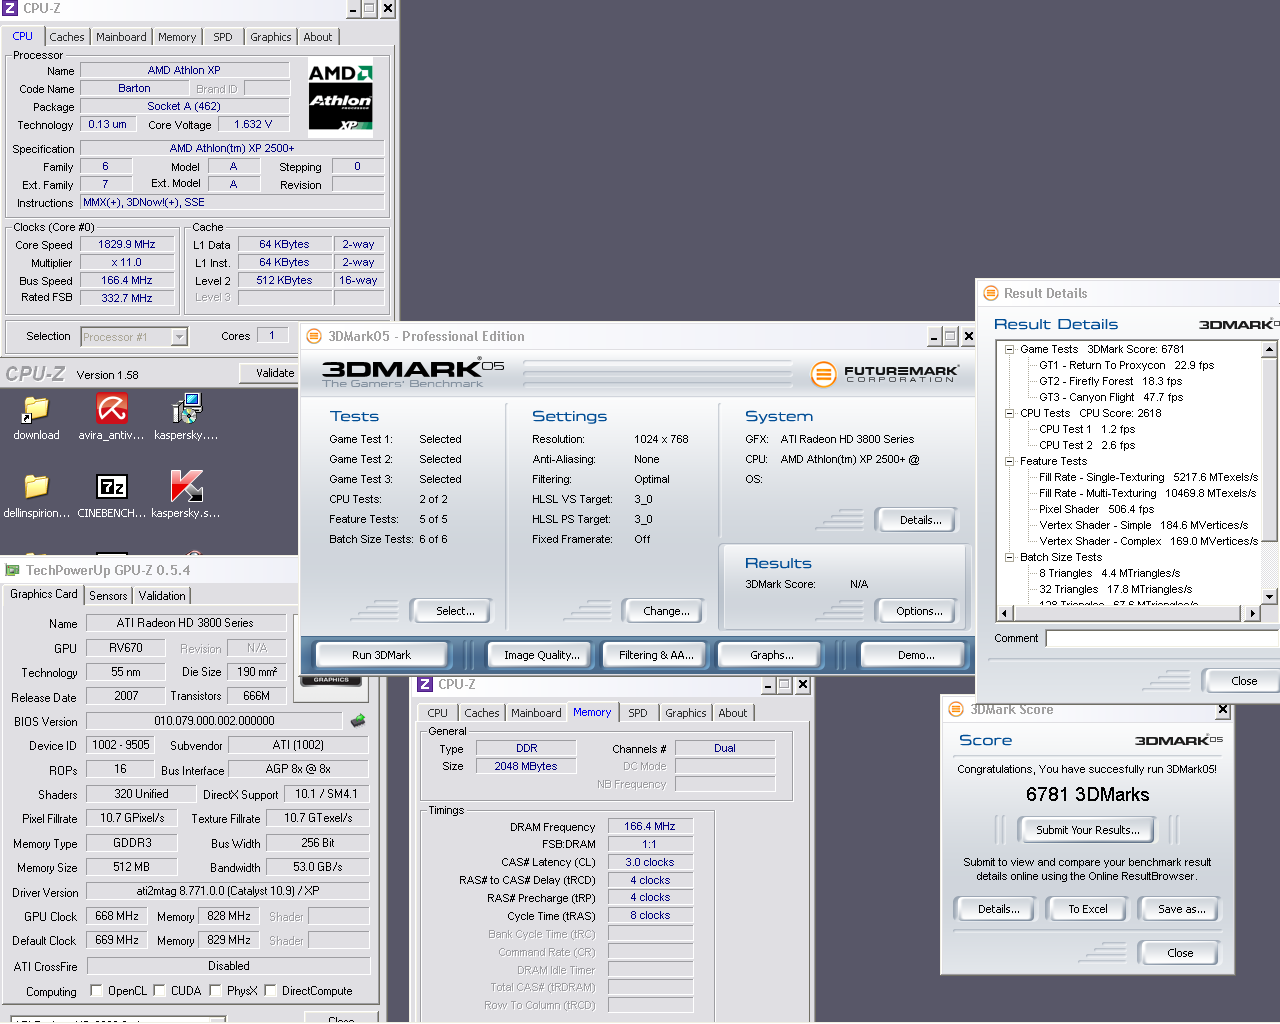This screenshot has width=1280, height=1024.
Task: Open Filtering & AA settings
Action: tap(656, 655)
